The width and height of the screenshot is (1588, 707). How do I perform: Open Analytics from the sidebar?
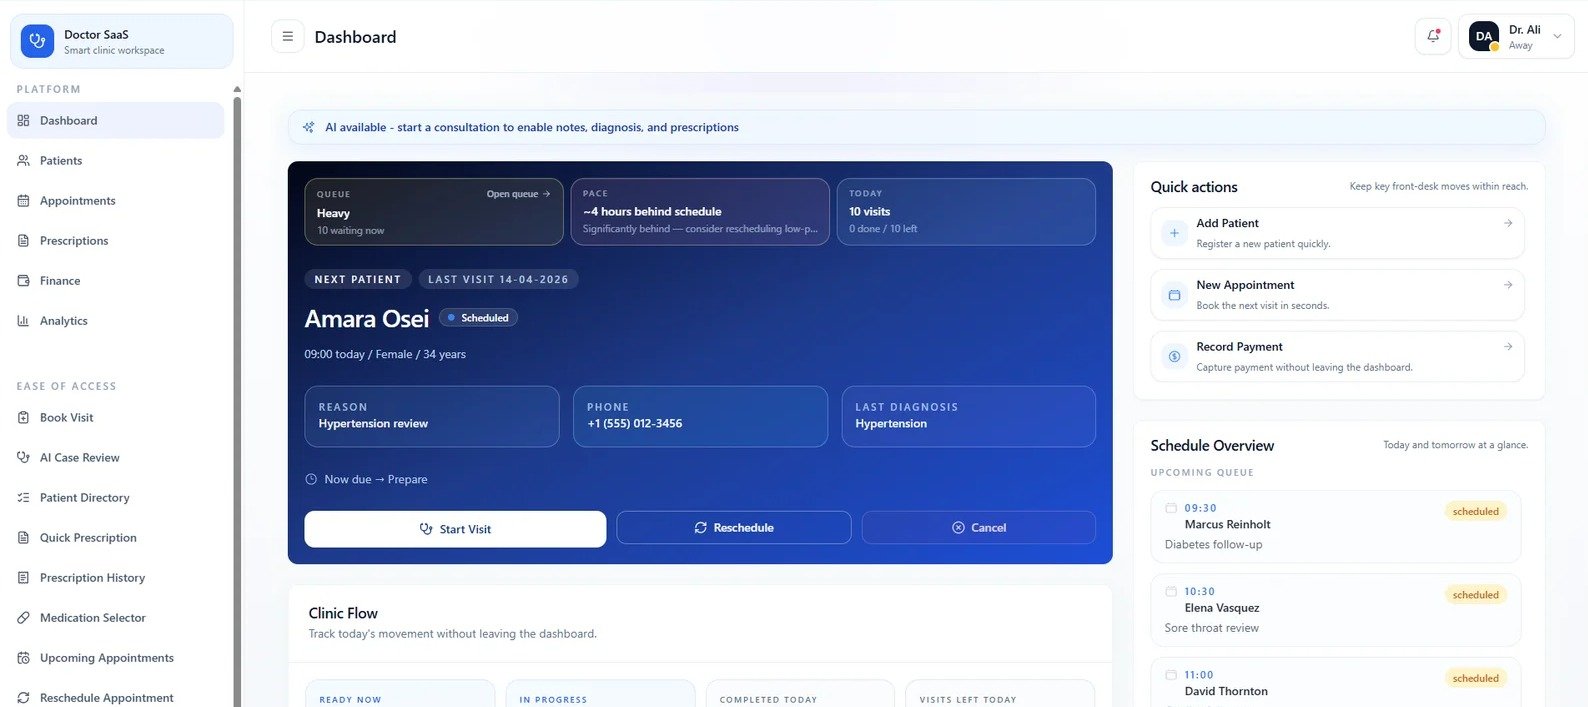click(116, 320)
